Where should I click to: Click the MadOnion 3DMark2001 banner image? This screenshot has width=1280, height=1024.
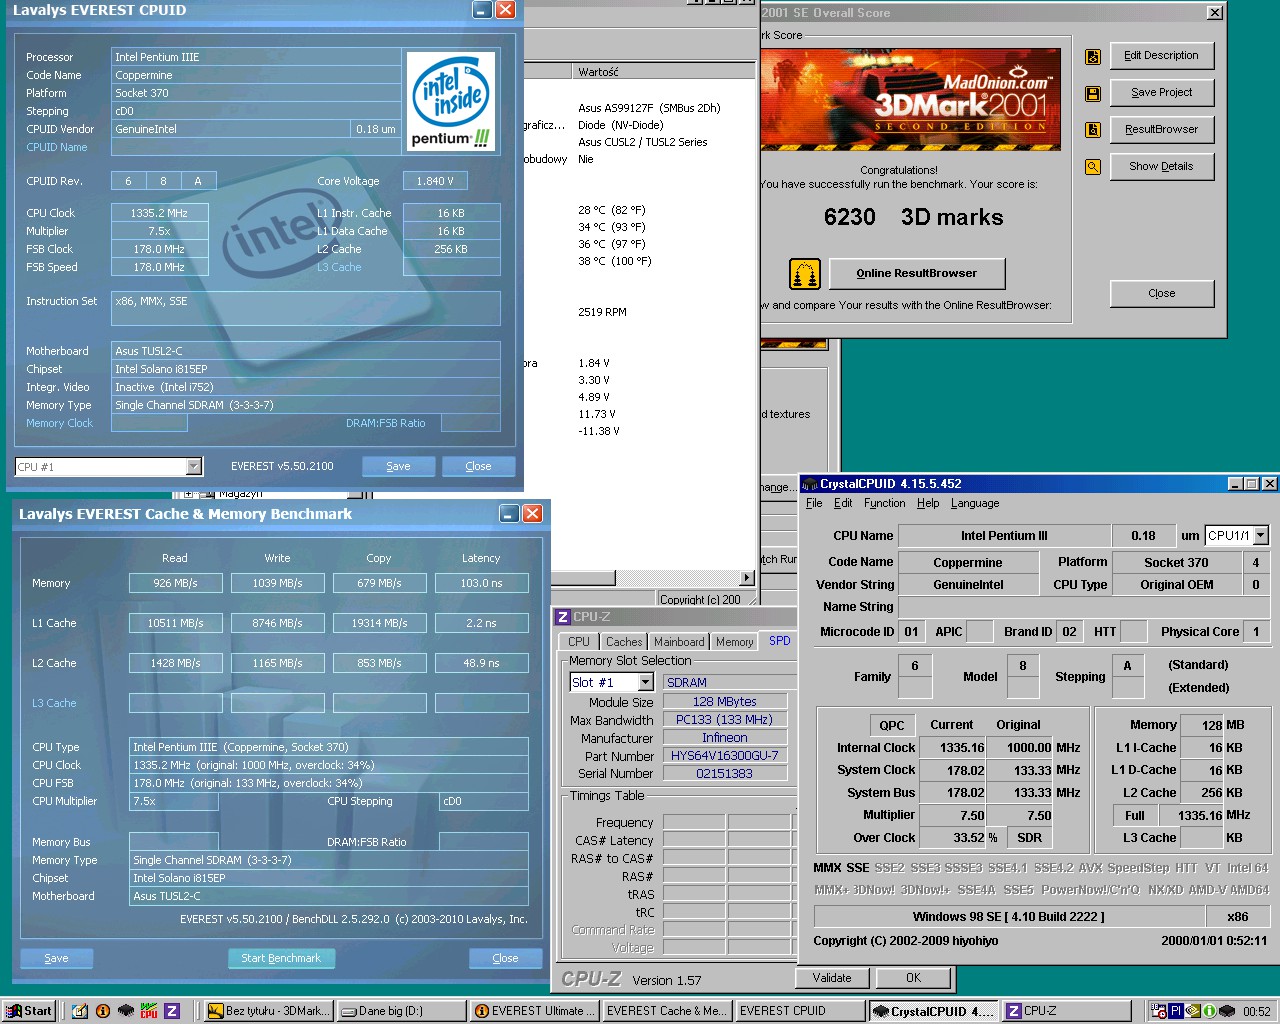click(911, 99)
